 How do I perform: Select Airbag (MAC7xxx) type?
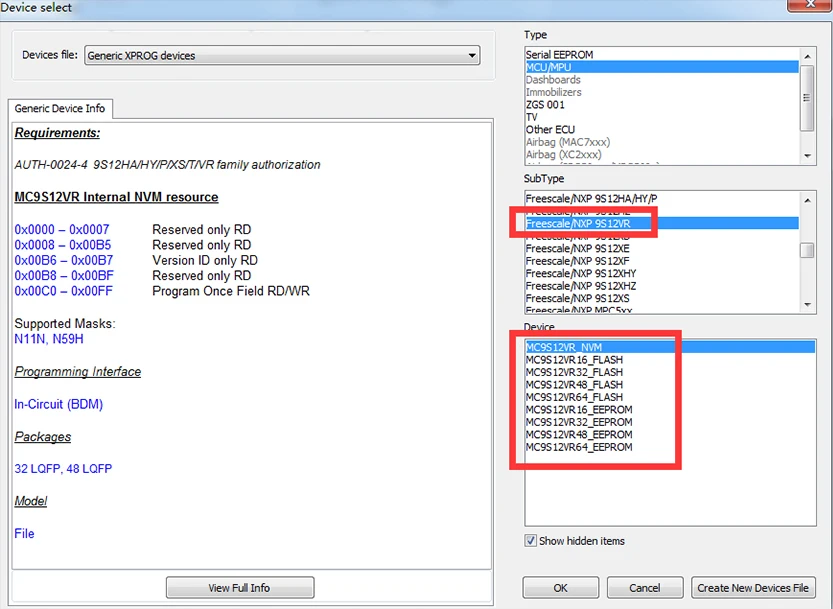[662, 142]
